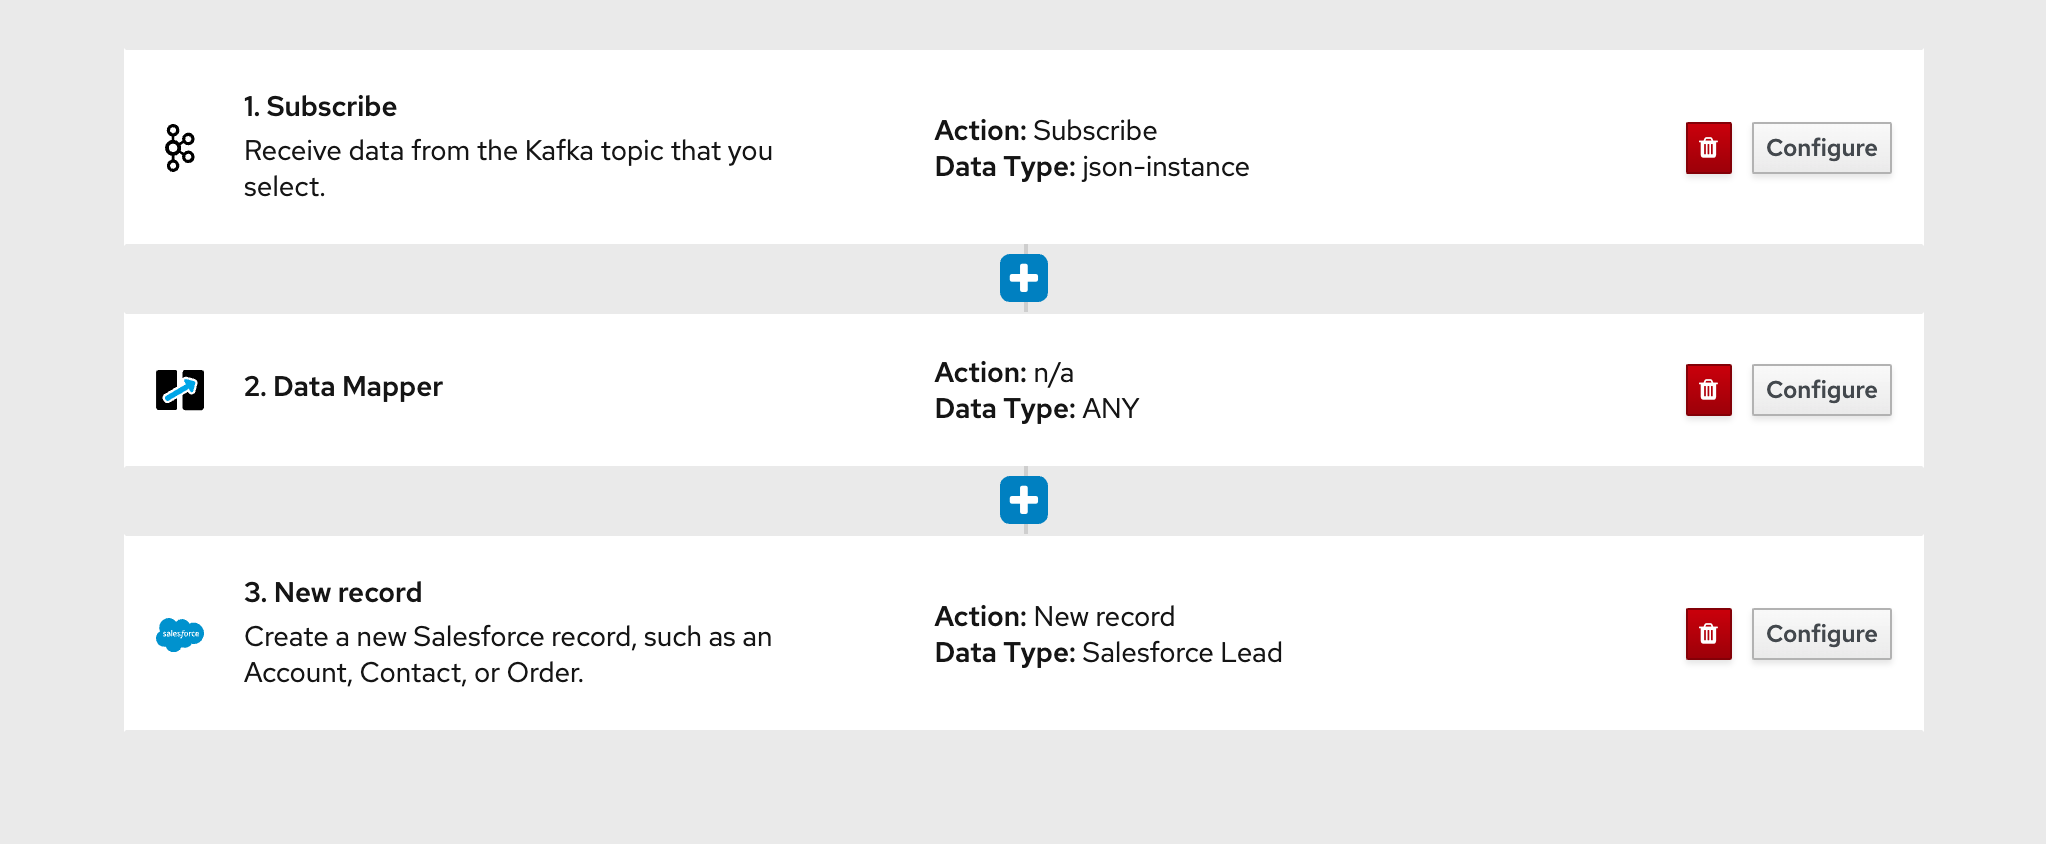
Task: Delete the Data Mapper step with its trash icon
Action: pos(1708,390)
